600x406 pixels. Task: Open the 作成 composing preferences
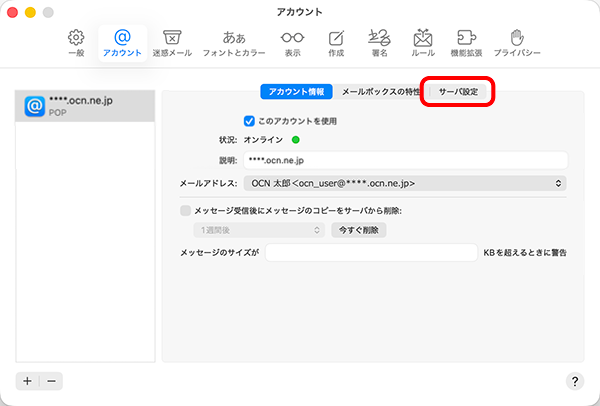(336, 41)
